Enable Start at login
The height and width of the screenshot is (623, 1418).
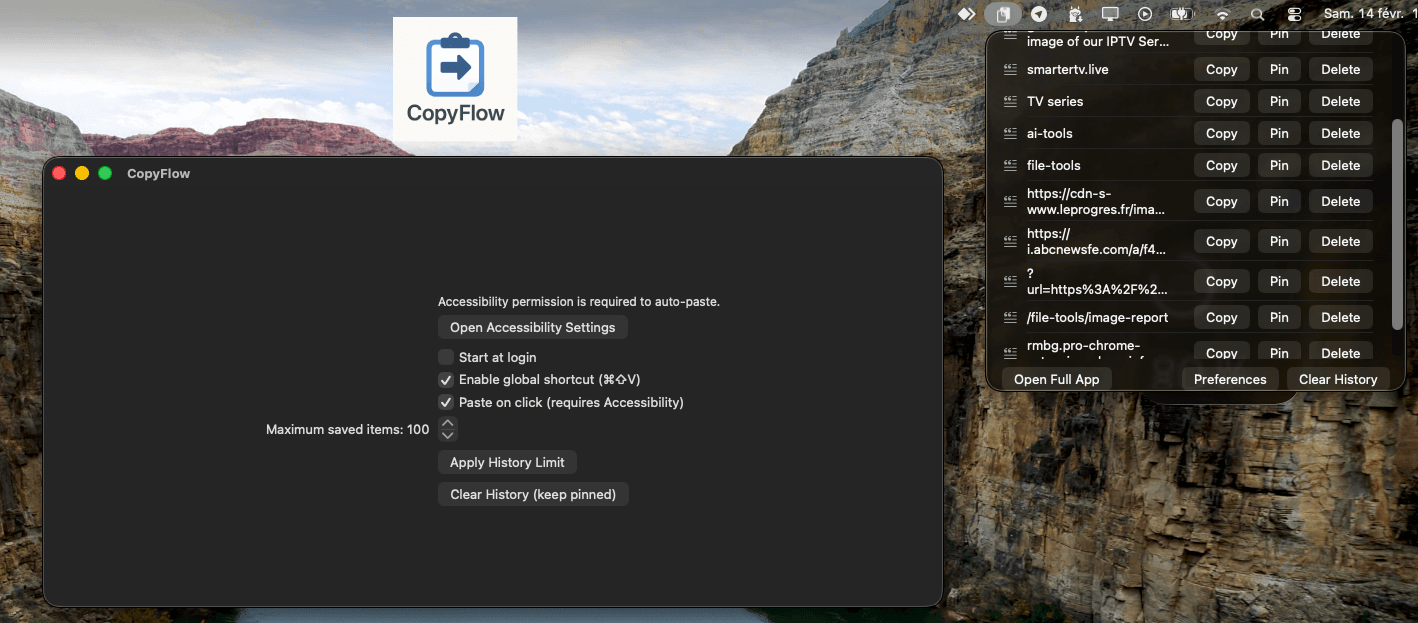click(445, 357)
